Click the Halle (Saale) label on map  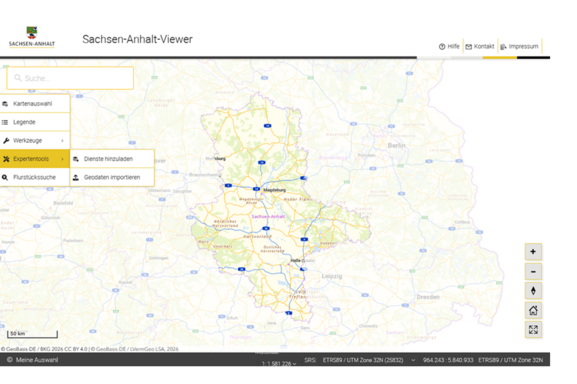302,260
